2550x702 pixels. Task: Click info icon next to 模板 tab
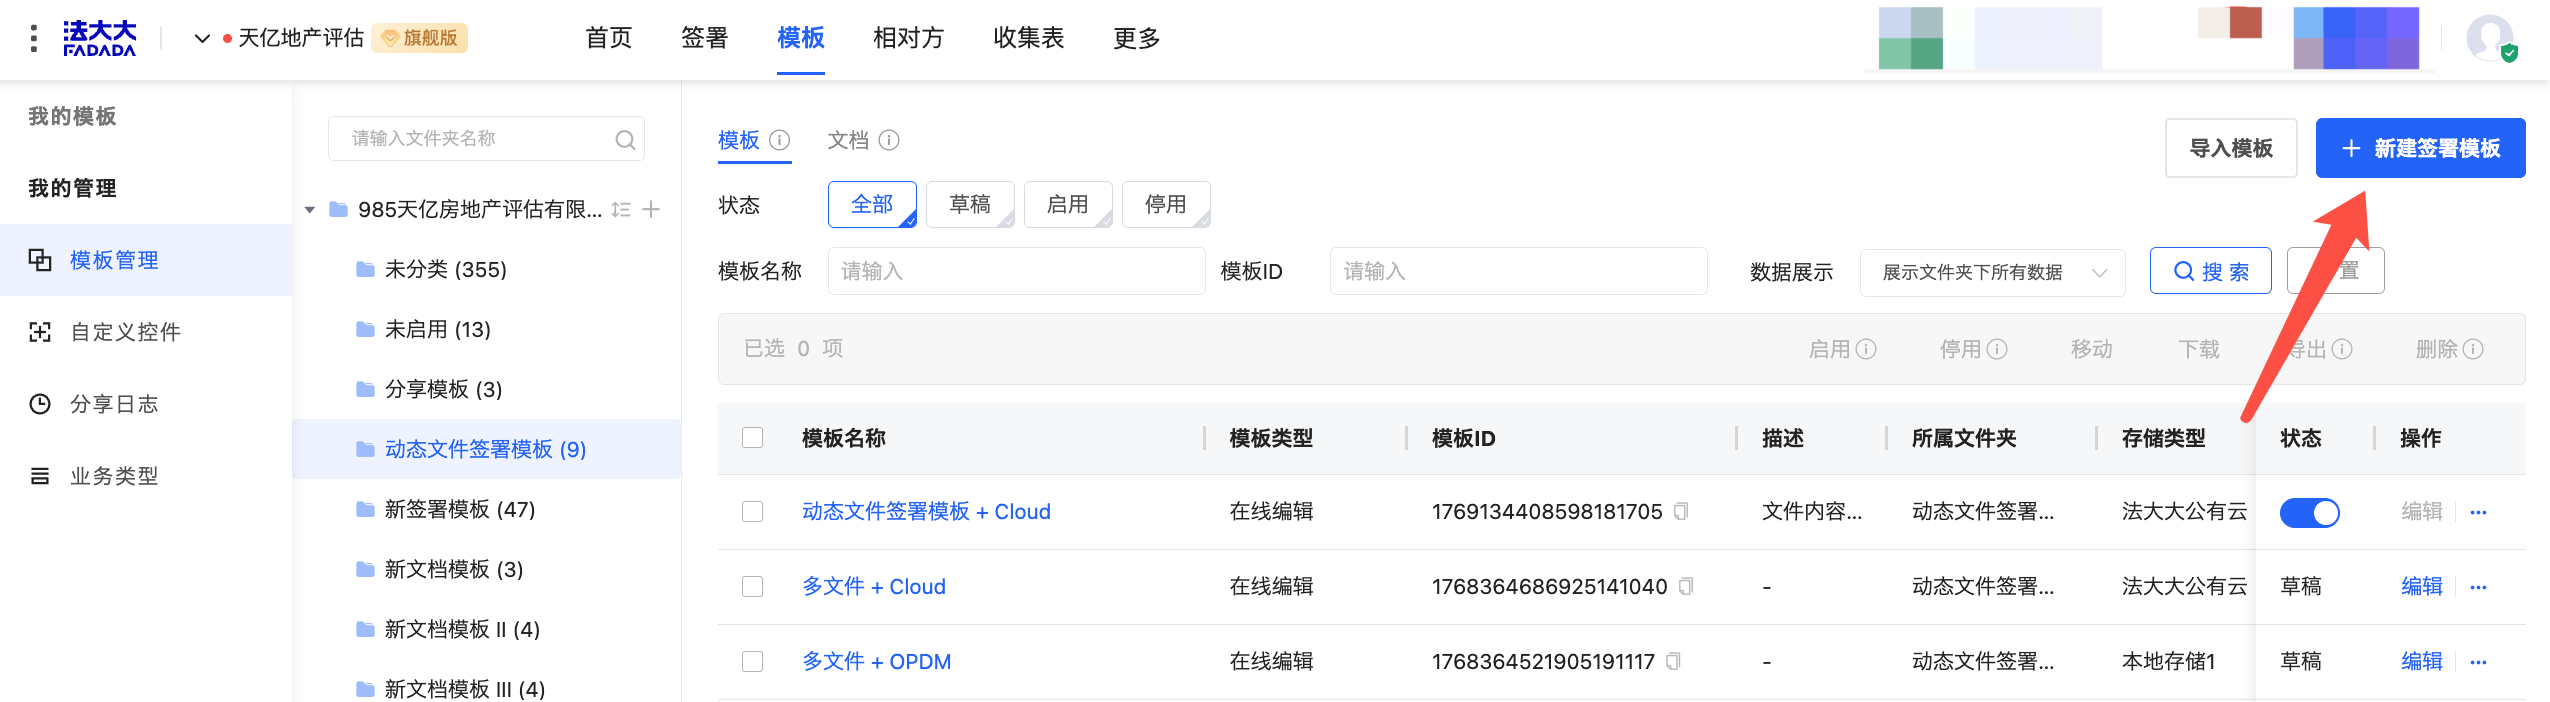click(x=780, y=140)
